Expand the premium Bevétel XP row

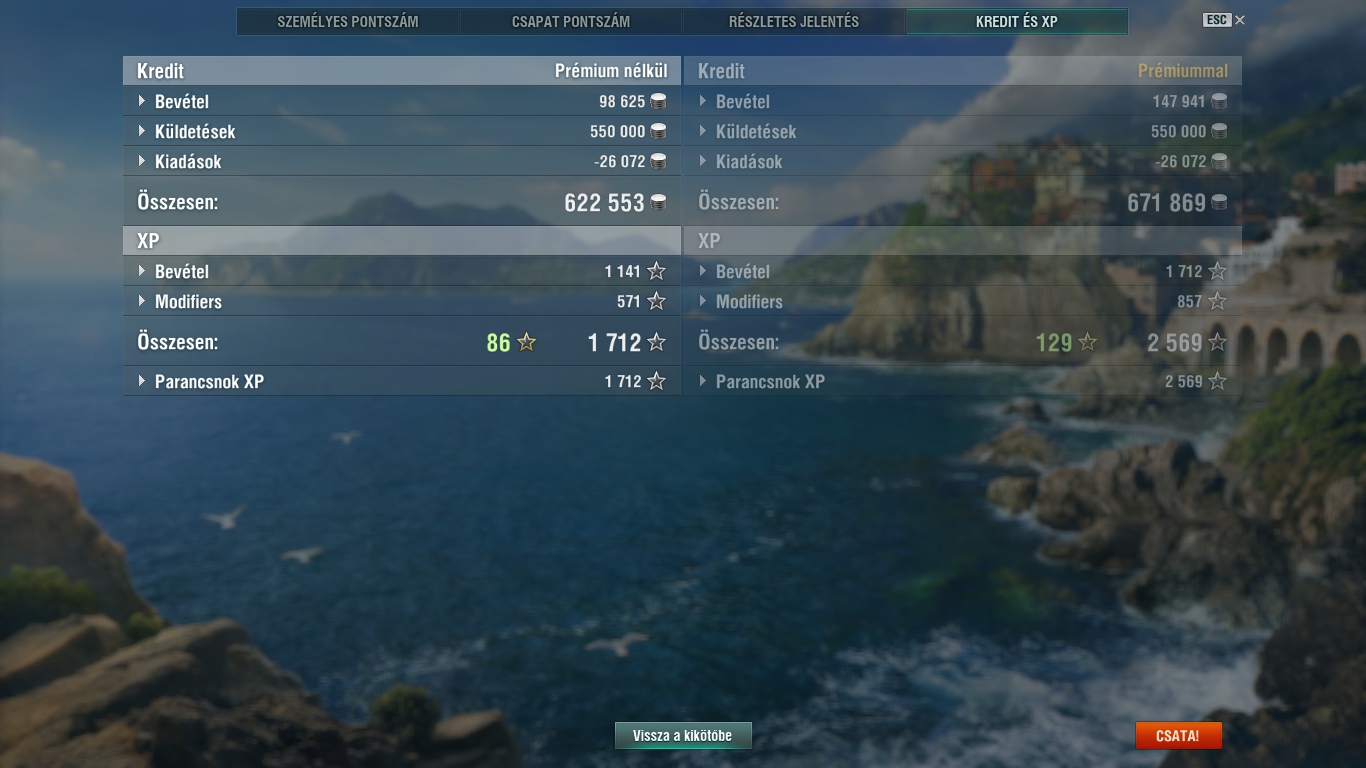click(963, 271)
